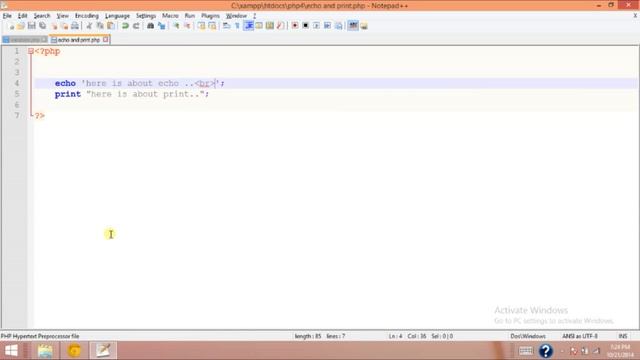The width and height of the screenshot is (640, 360).
Task: Click the Dos\Windows EOL status field
Action: pos(528,336)
